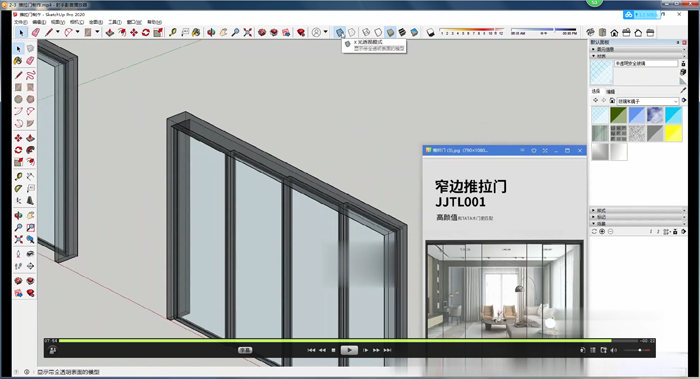Open the account profile dropdown arrow
The width and height of the screenshot is (700, 379).
[x=325, y=32]
